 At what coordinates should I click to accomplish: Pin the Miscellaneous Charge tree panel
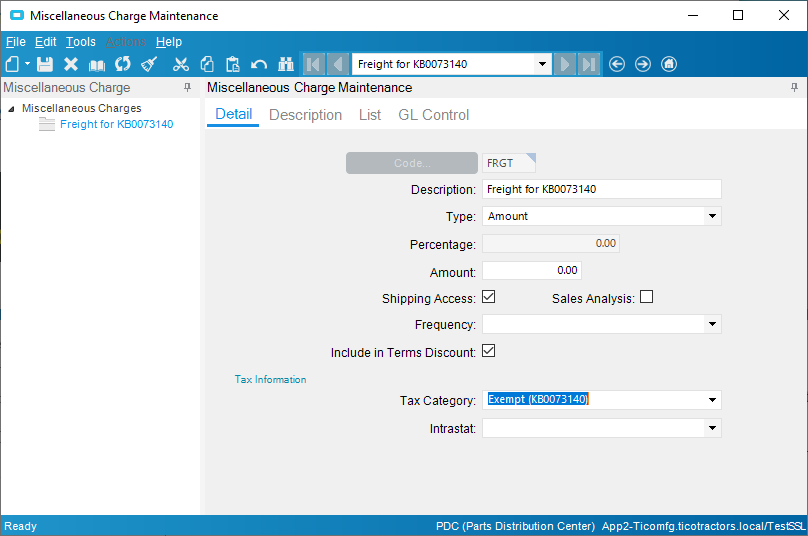(188, 88)
